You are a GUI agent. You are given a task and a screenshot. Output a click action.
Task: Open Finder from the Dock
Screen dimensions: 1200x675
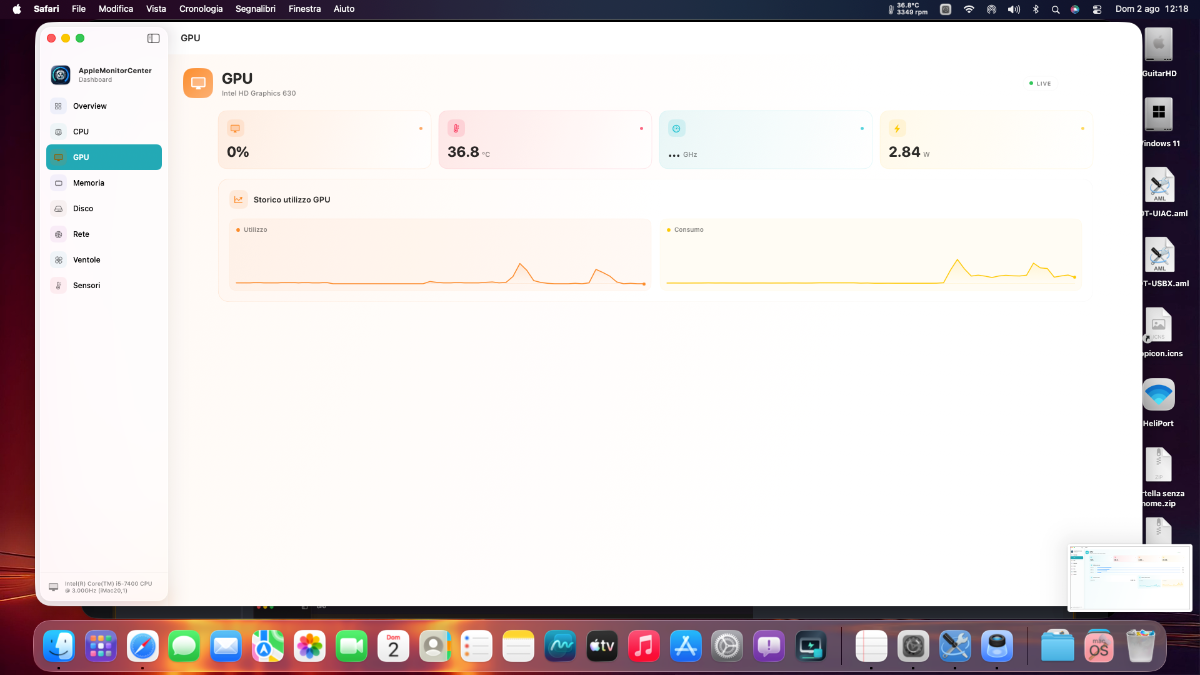[59, 646]
